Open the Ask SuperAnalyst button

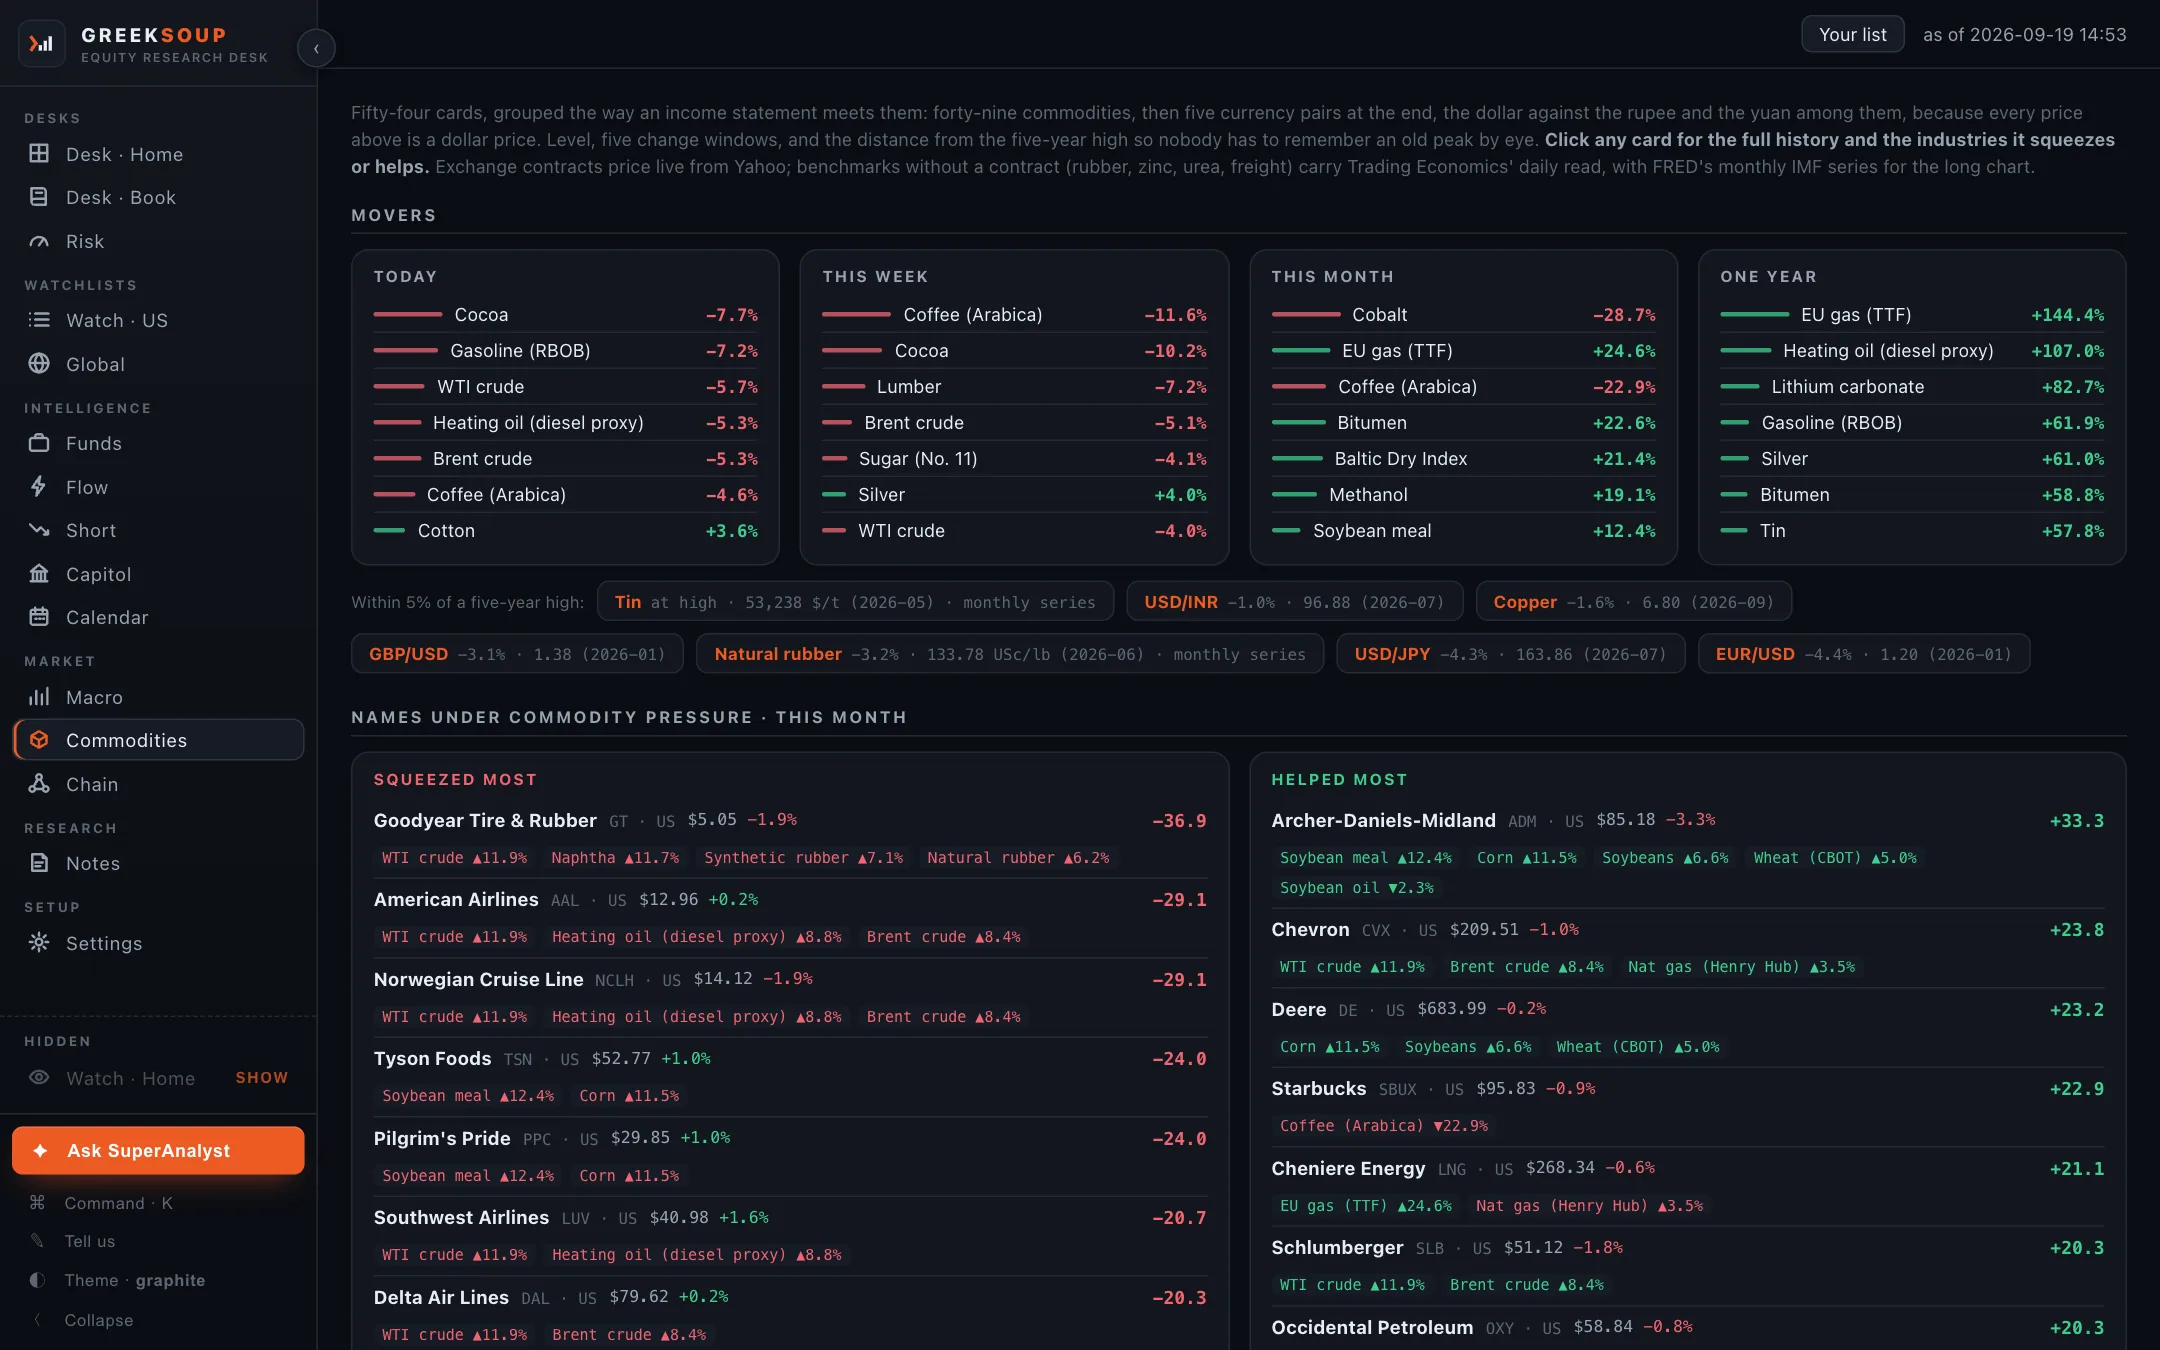pyautogui.click(x=158, y=1151)
